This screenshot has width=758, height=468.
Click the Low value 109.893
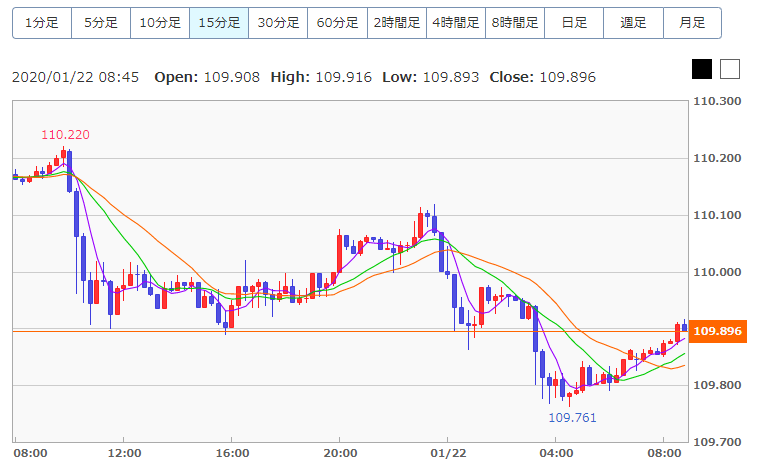pyautogui.click(x=451, y=77)
